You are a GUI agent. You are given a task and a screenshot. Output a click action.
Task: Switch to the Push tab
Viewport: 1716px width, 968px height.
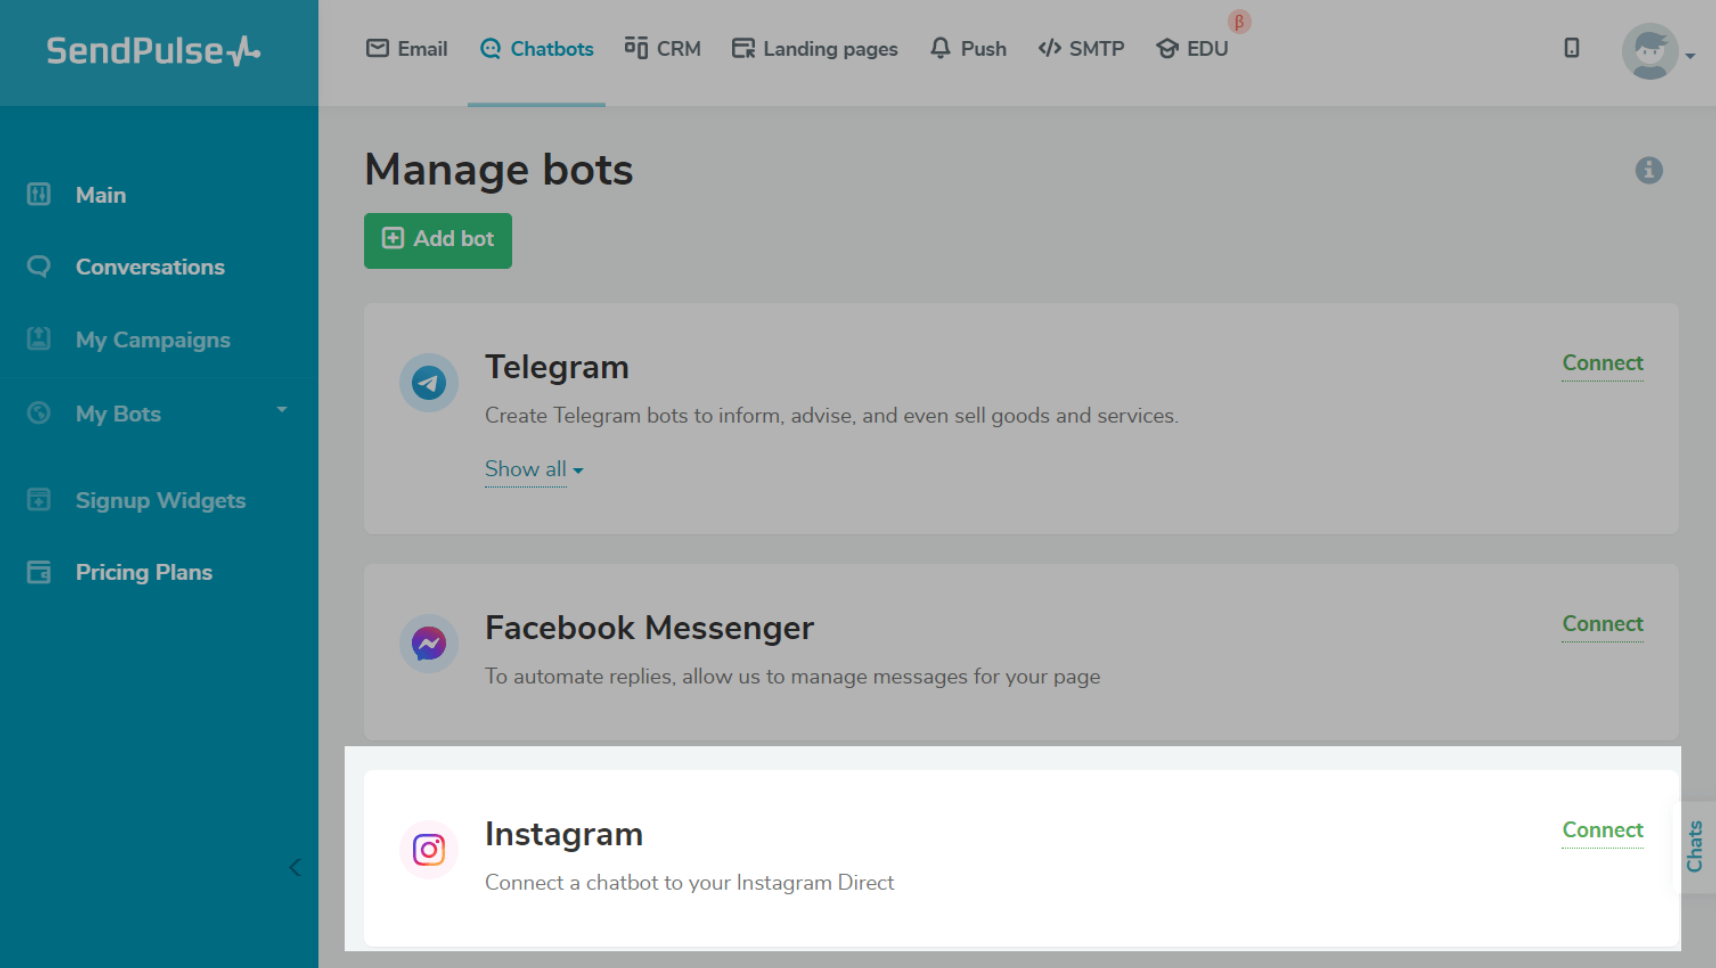(968, 49)
